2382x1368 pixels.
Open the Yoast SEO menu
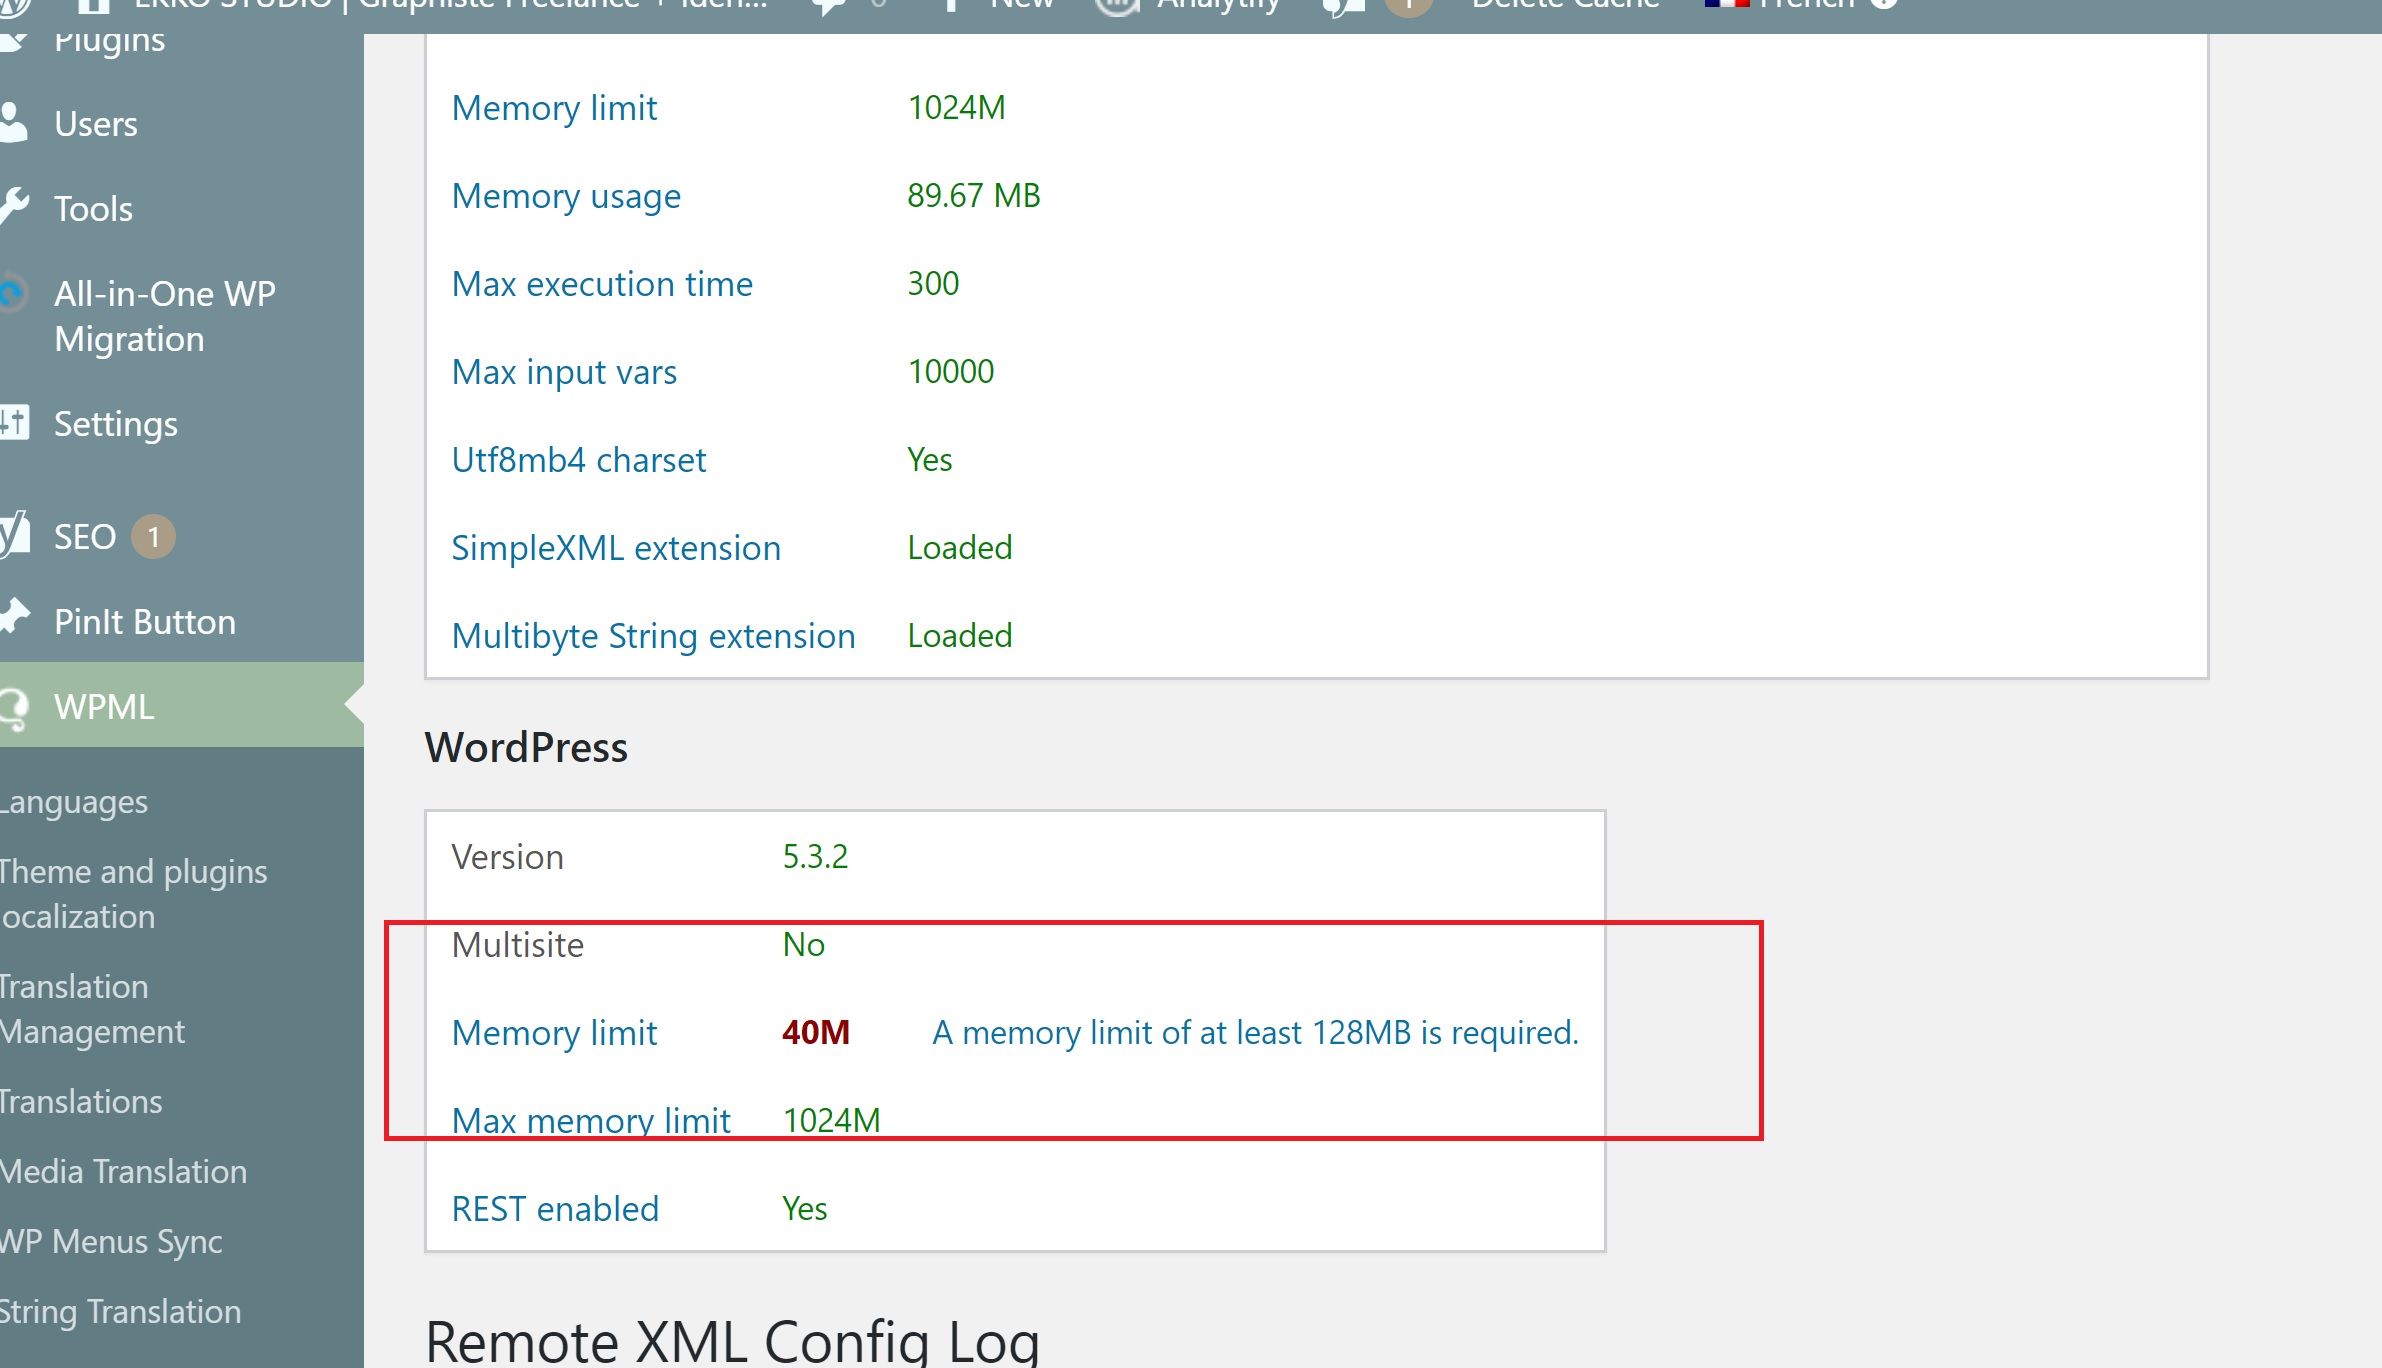coord(85,537)
